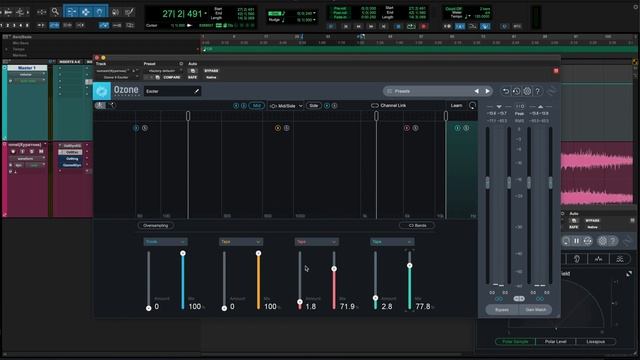The width and height of the screenshot is (640, 360).
Task: Select the Trim tool in edit toolbar
Action: coord(71,12)
